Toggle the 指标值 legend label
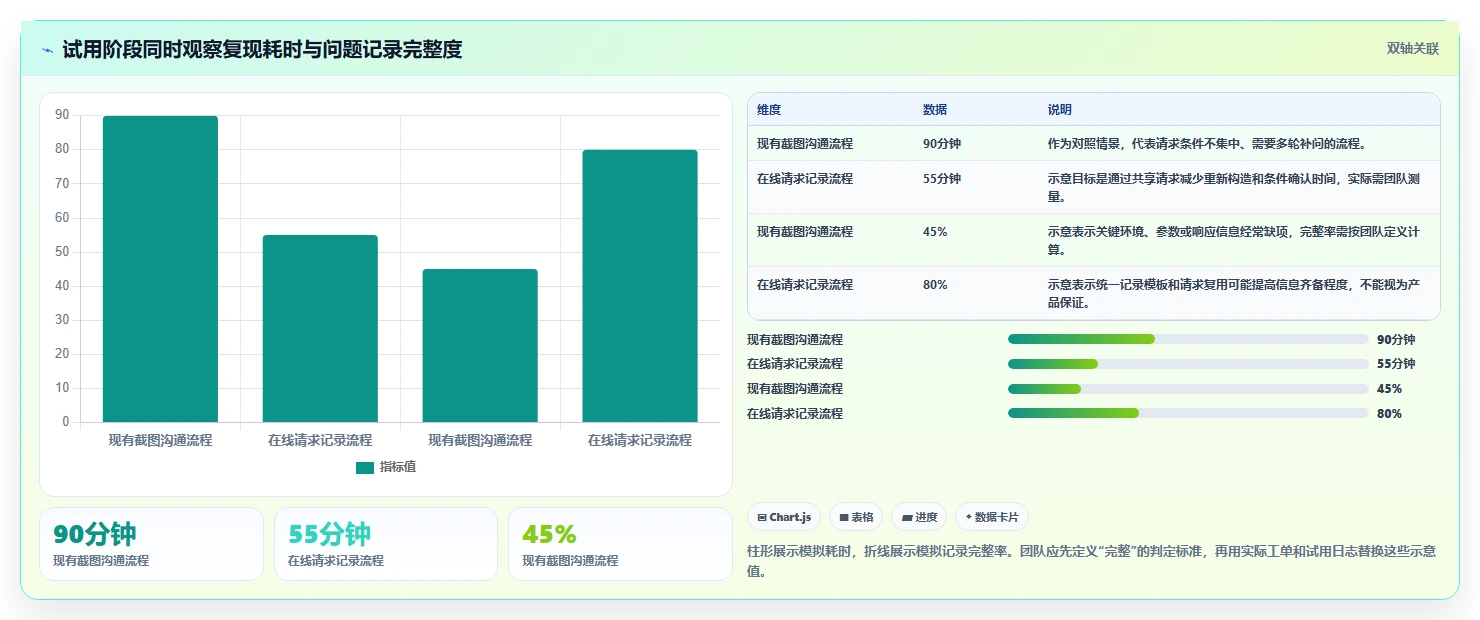 [x=398, y=467]
